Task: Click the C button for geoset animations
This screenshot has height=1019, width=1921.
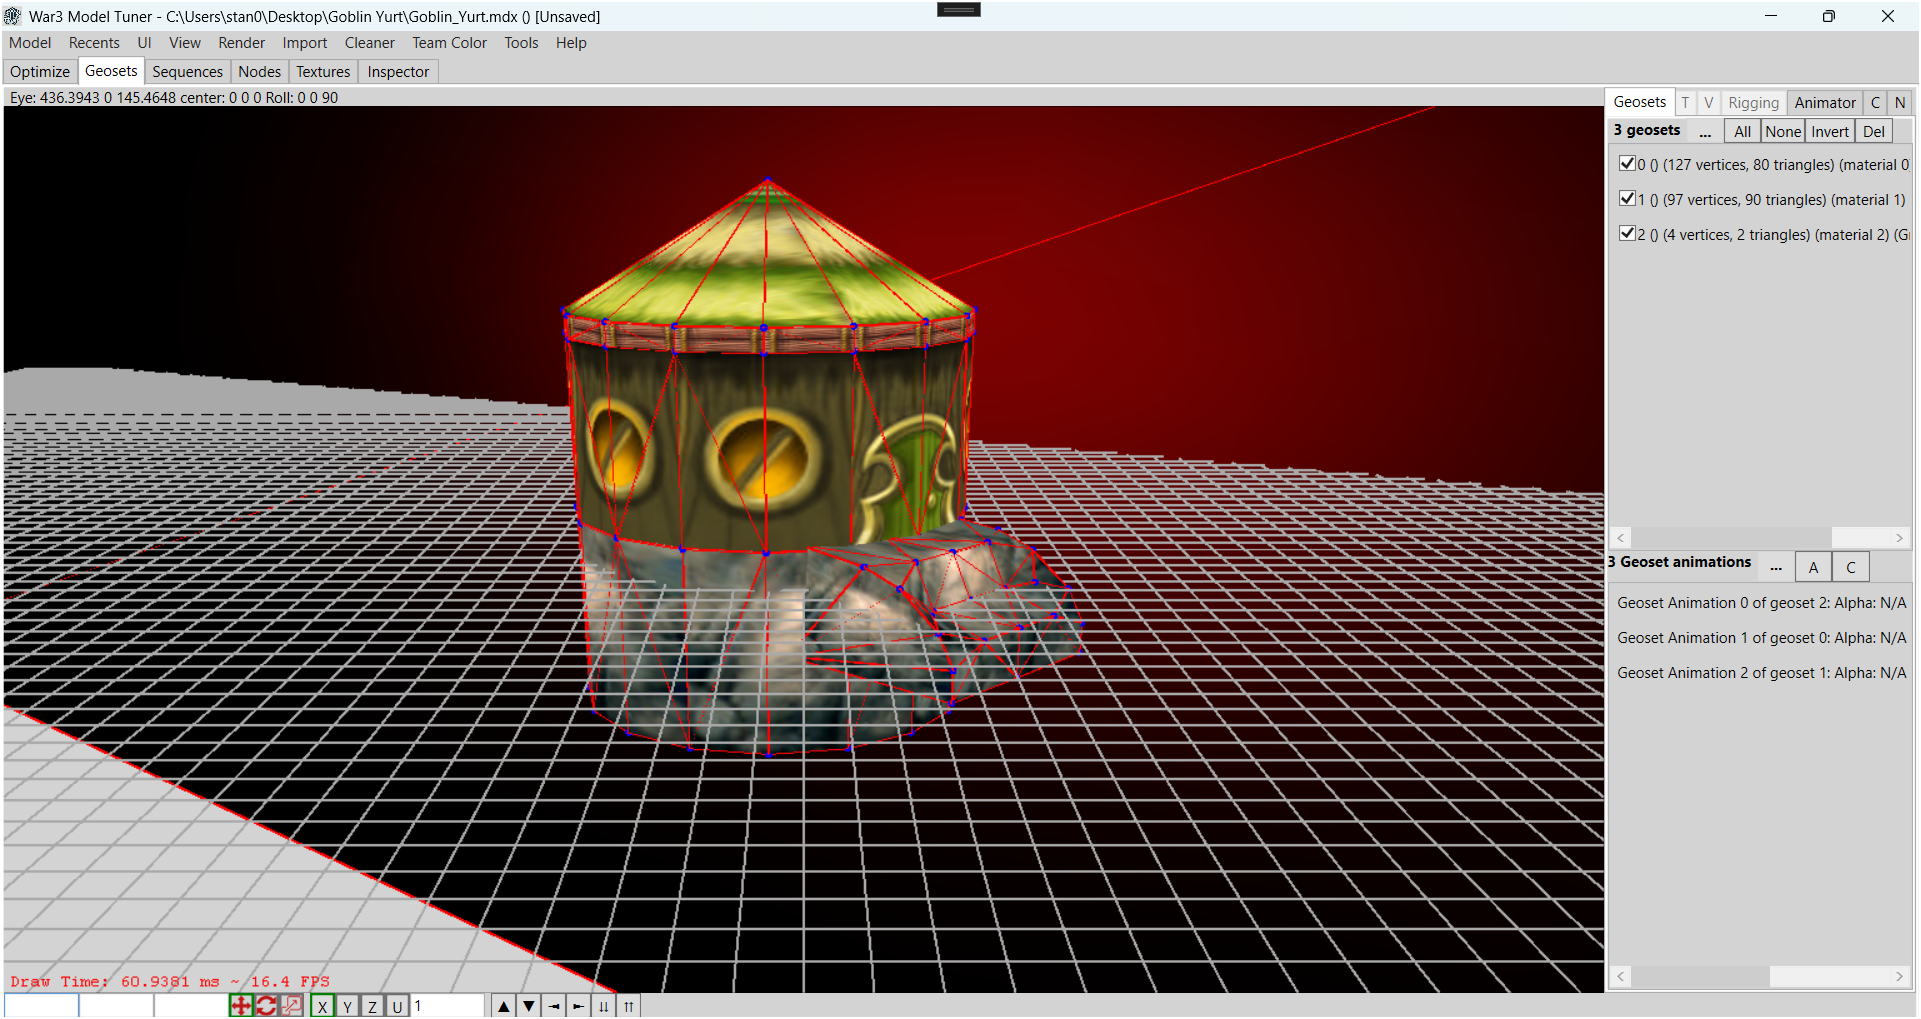Action: click(1851, 567)
